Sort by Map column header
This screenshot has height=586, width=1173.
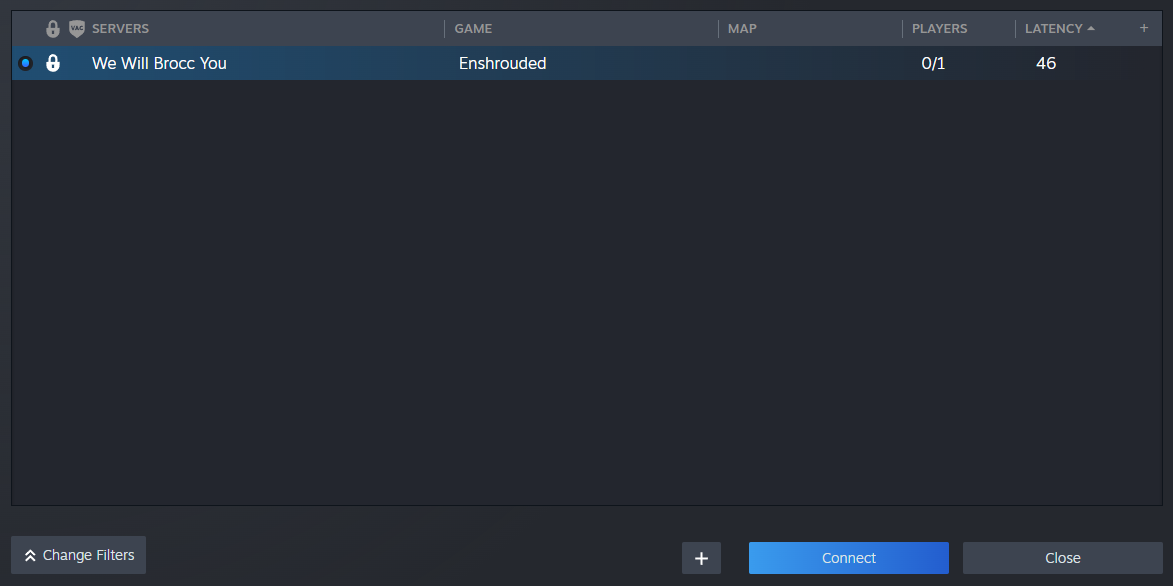tap(742, 28)
